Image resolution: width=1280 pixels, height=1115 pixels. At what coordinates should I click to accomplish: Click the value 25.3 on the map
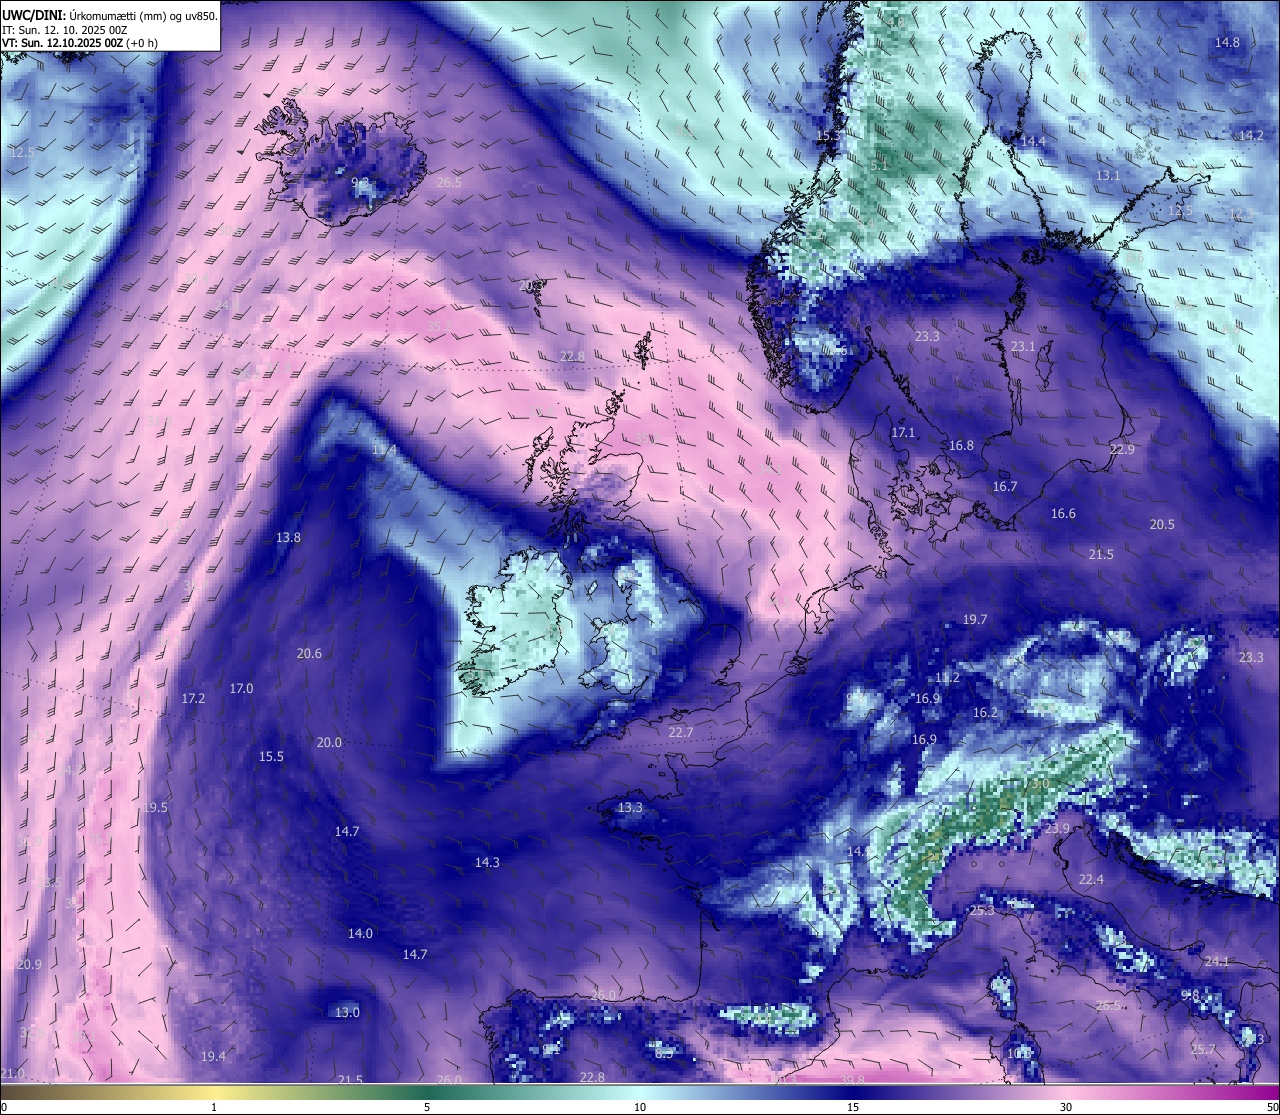pos(982,911)
